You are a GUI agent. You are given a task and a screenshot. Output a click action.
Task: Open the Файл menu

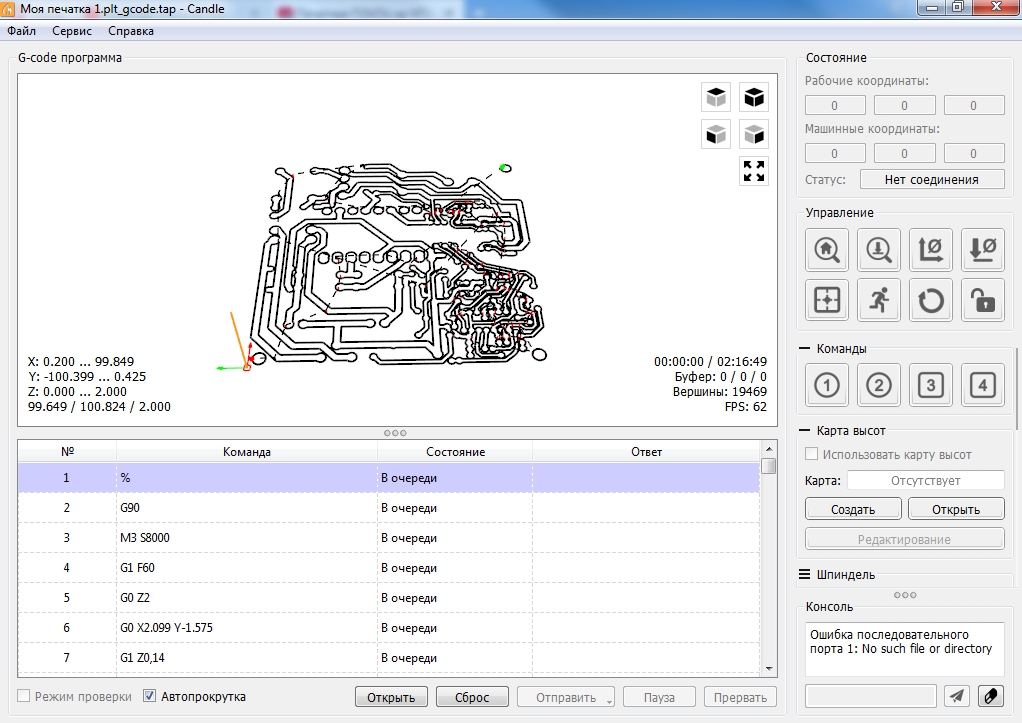[x=21, y=31]
